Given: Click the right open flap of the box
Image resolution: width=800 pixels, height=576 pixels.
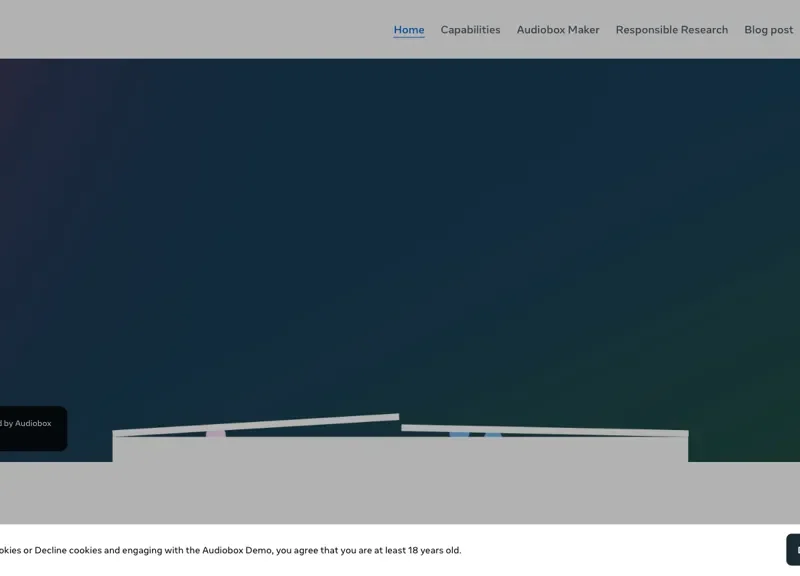Looking at the screenshot, I should (544, 430).
